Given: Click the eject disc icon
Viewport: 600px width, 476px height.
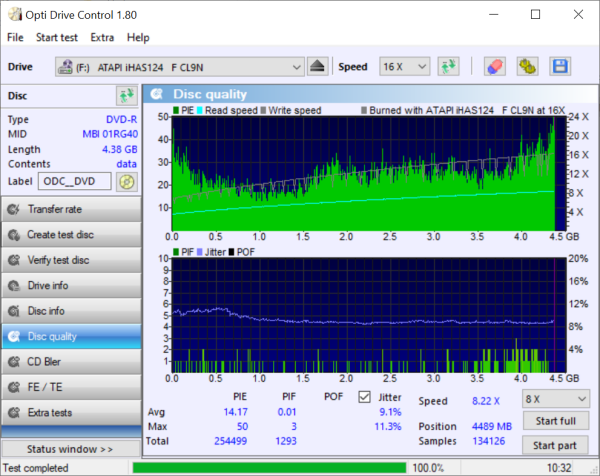Looking at the screenshot, I should pos(317,67).
